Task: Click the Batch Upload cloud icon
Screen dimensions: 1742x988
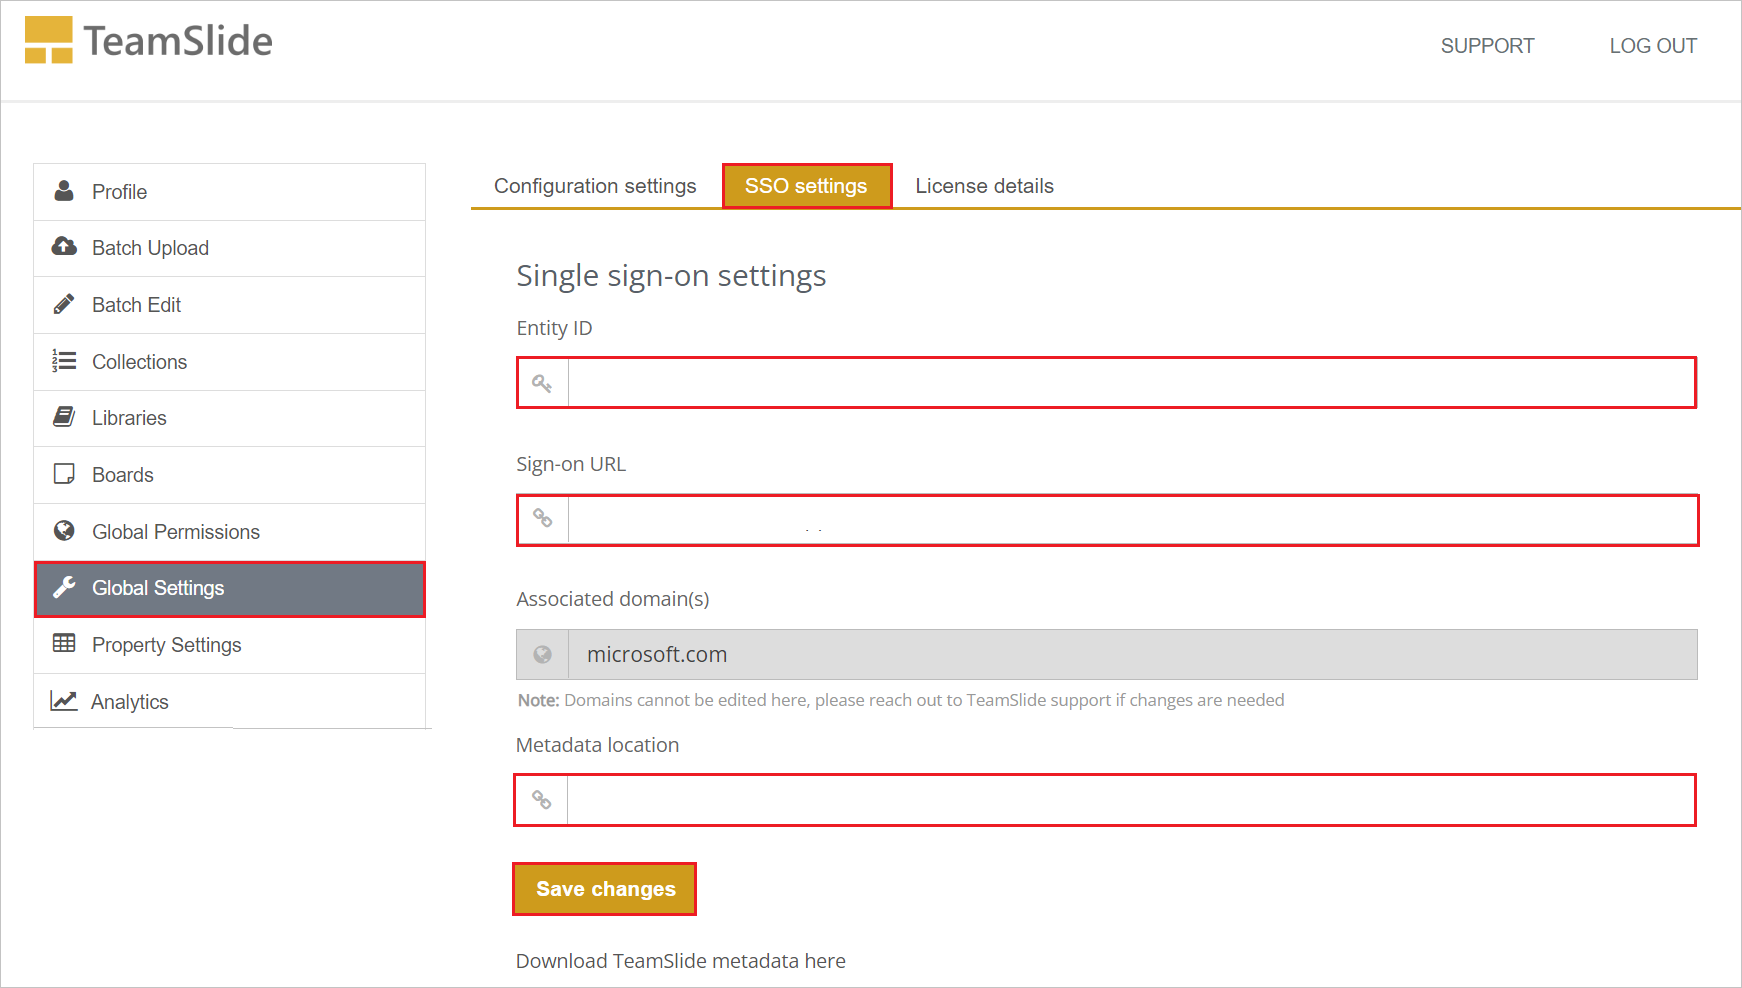Action: point(64,247)
